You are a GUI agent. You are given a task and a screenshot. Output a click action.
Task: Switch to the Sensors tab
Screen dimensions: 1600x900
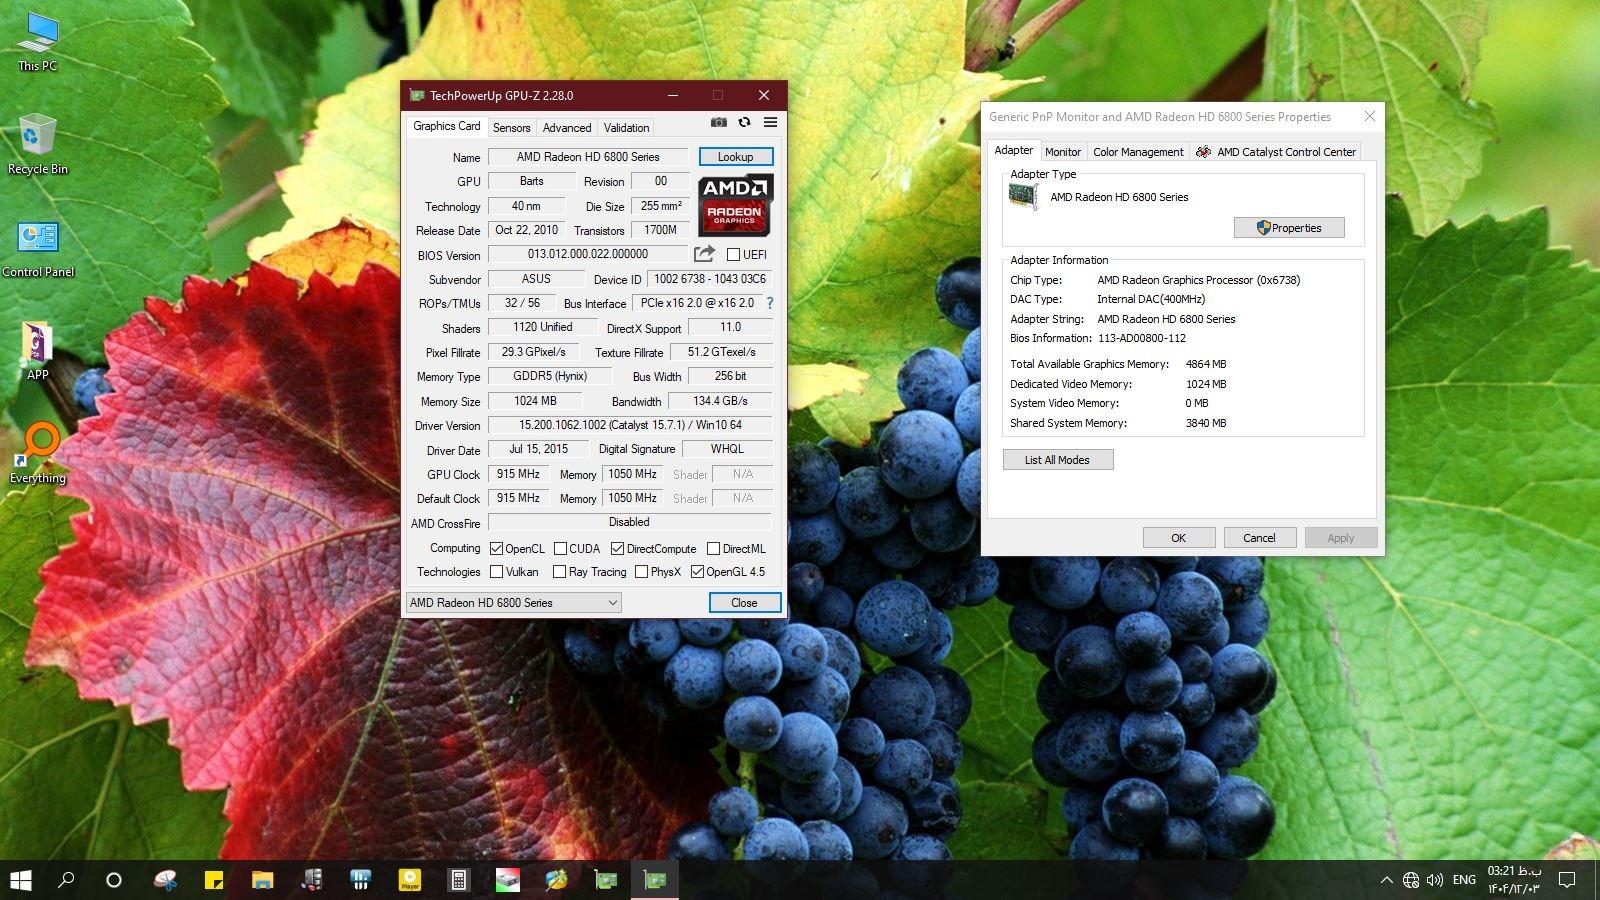pos(511,128)
